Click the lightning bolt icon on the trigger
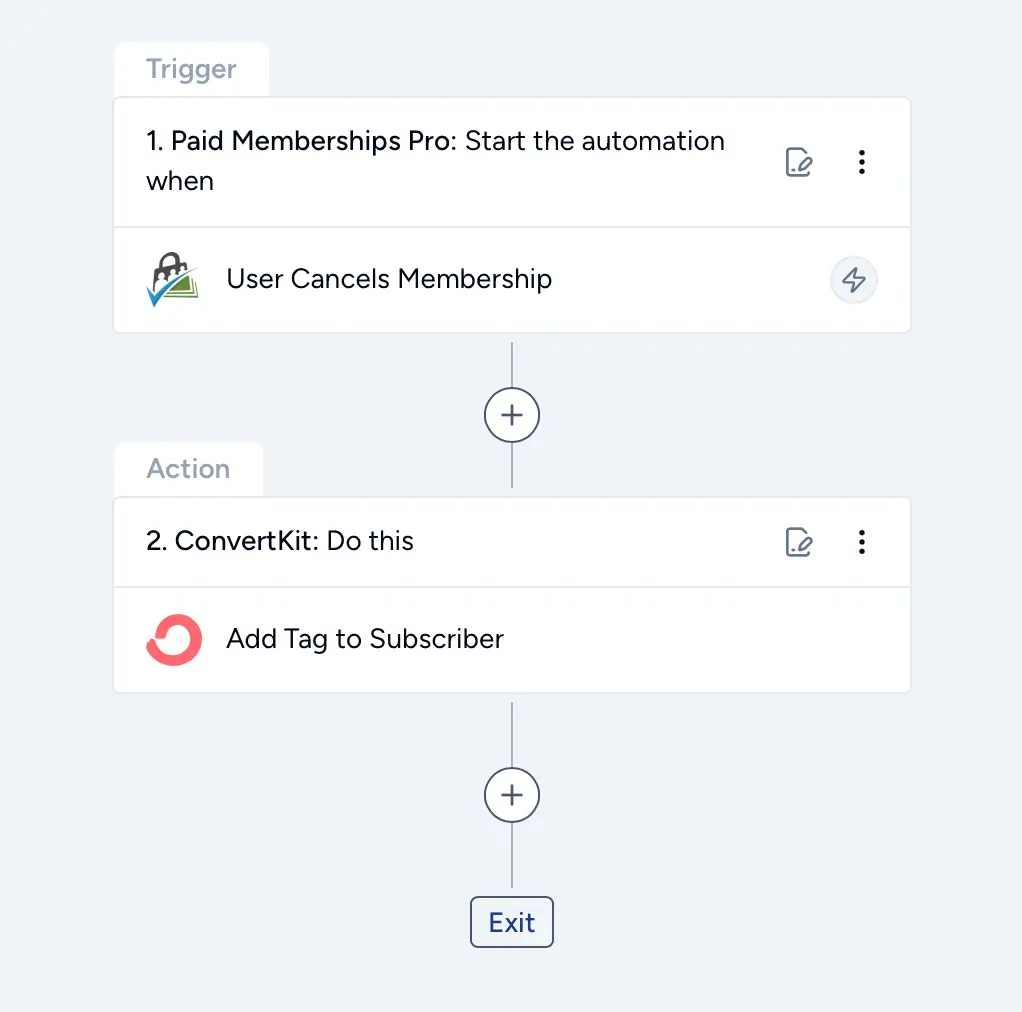The height and width of the screenshot is (1012, 1022). pos(853,280)
